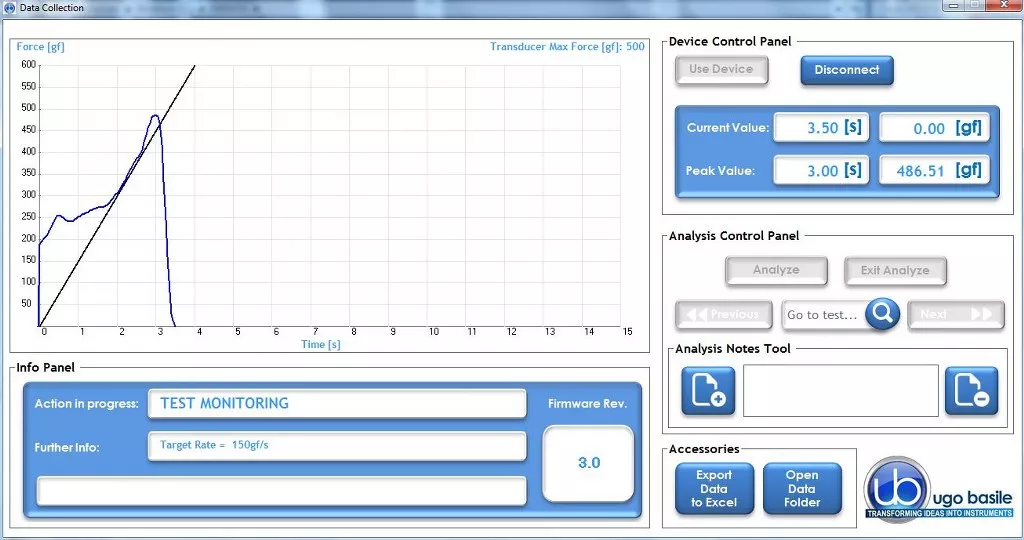Click the Use Device button
1024x540 pixels.
pyautogui.click(x=721, y=70)
